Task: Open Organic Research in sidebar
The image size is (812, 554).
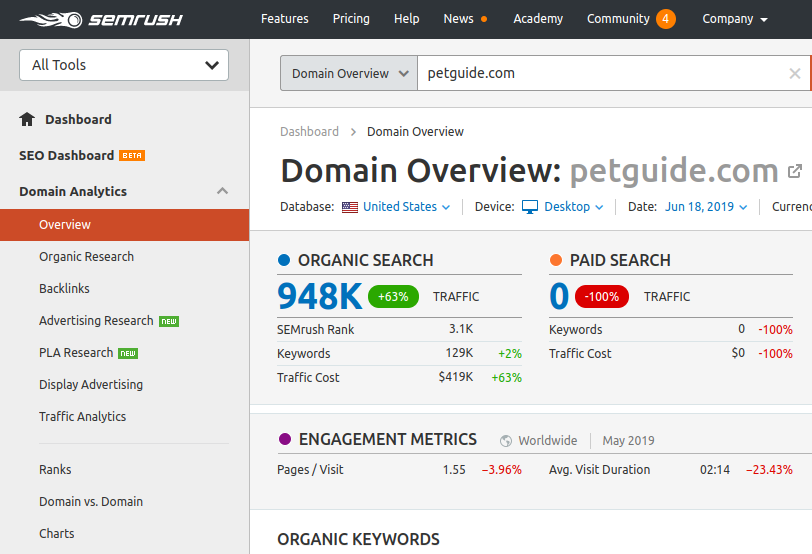Action: 86,257
